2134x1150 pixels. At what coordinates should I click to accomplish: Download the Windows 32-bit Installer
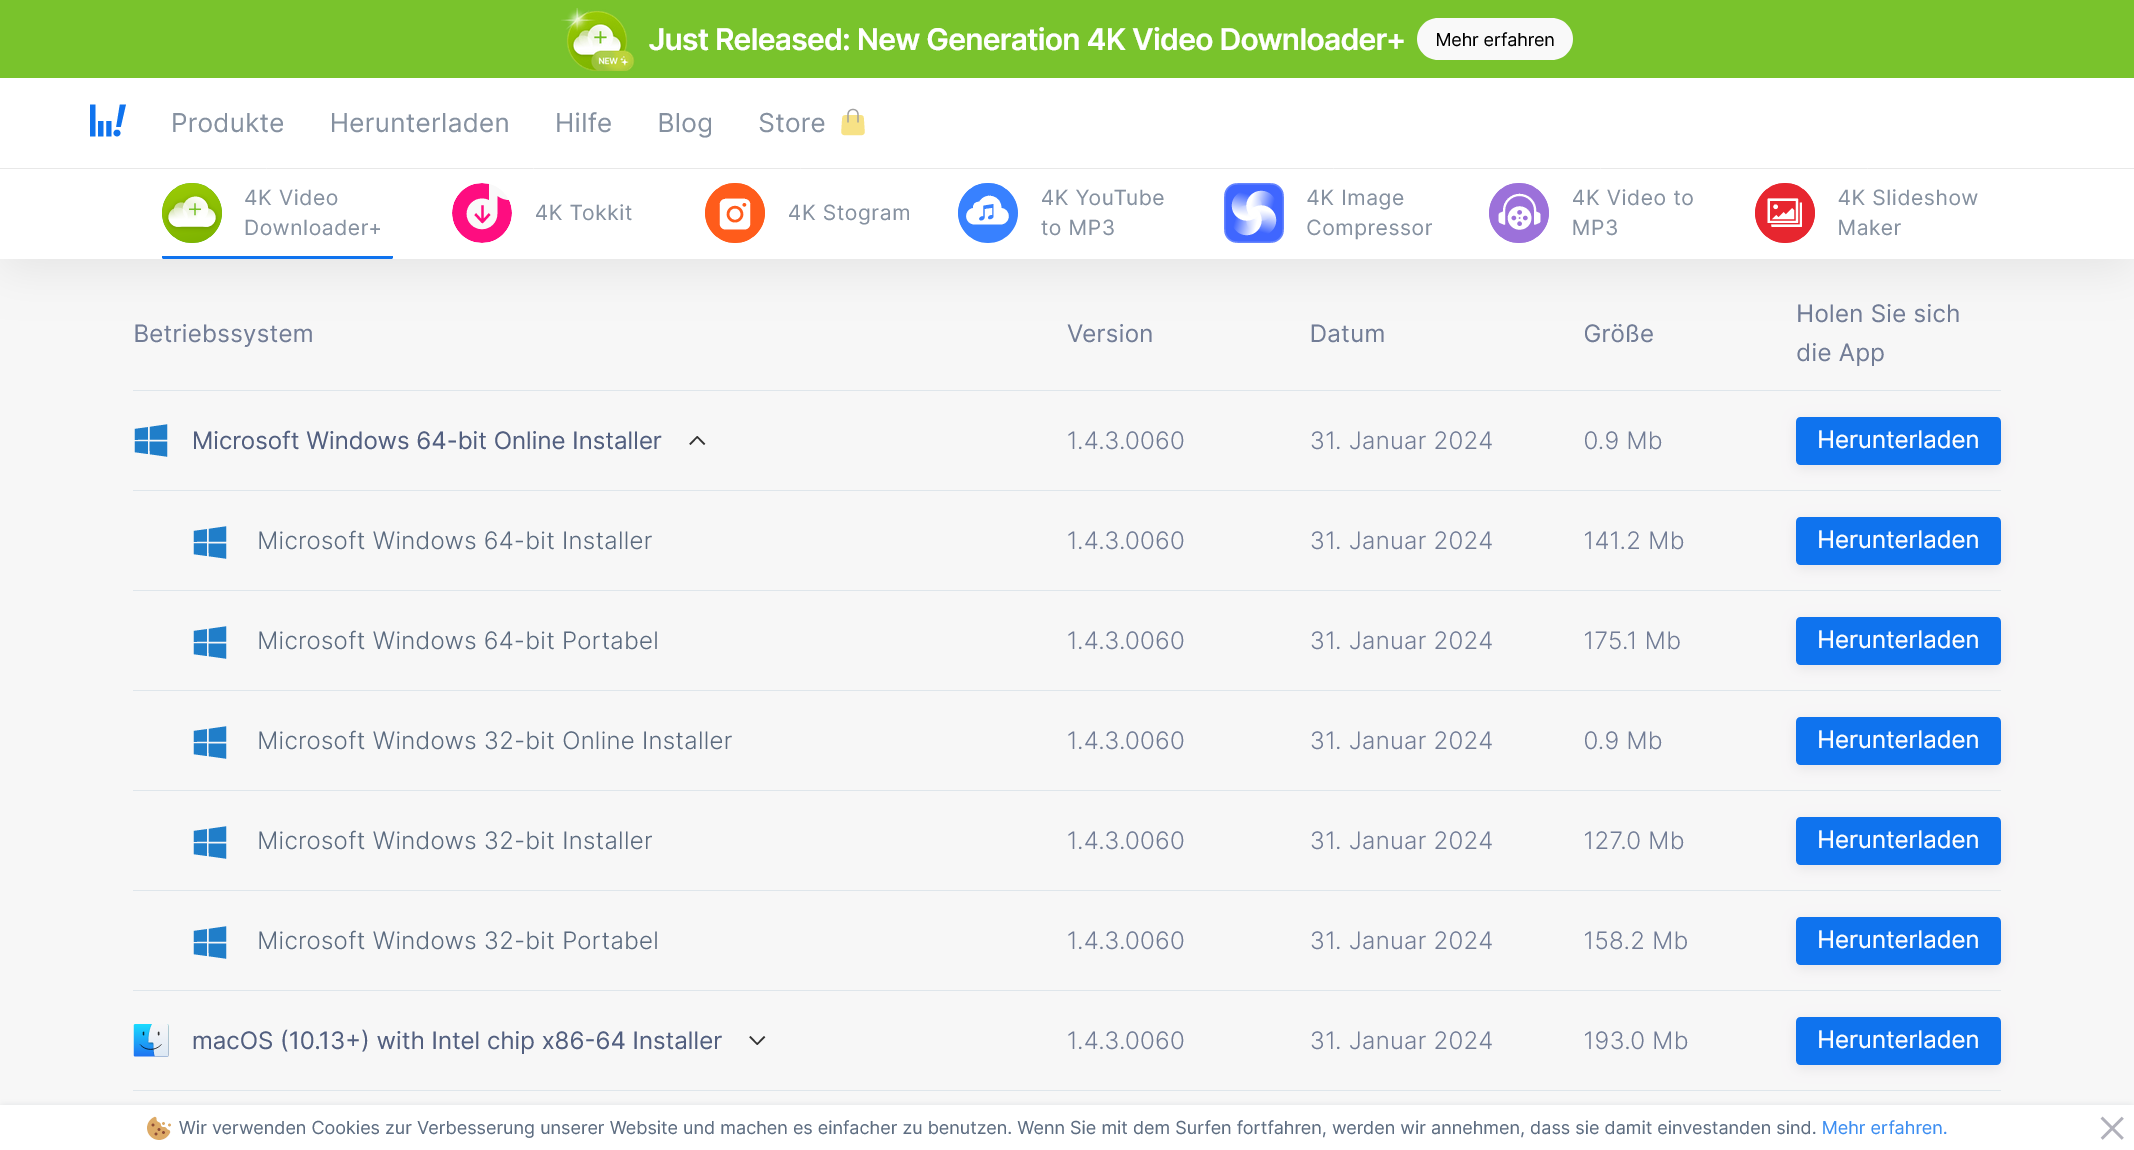[x=1897, y=840]
